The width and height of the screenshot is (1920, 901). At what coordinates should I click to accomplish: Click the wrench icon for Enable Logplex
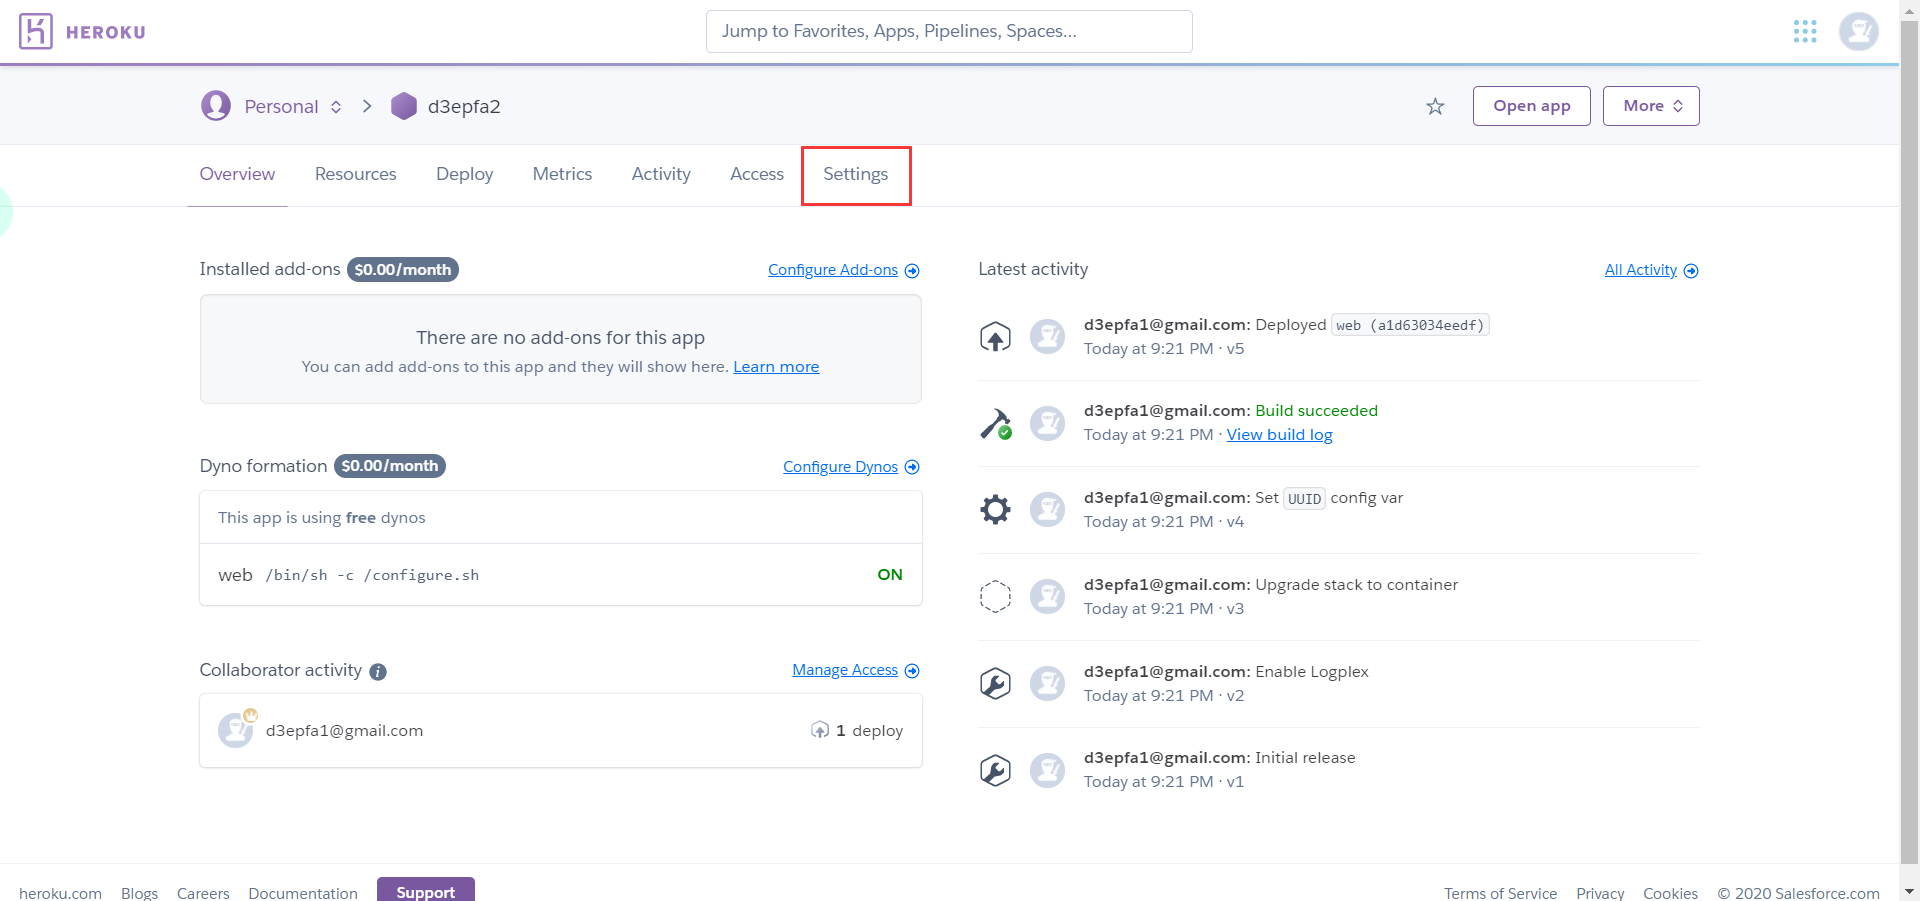995,684
